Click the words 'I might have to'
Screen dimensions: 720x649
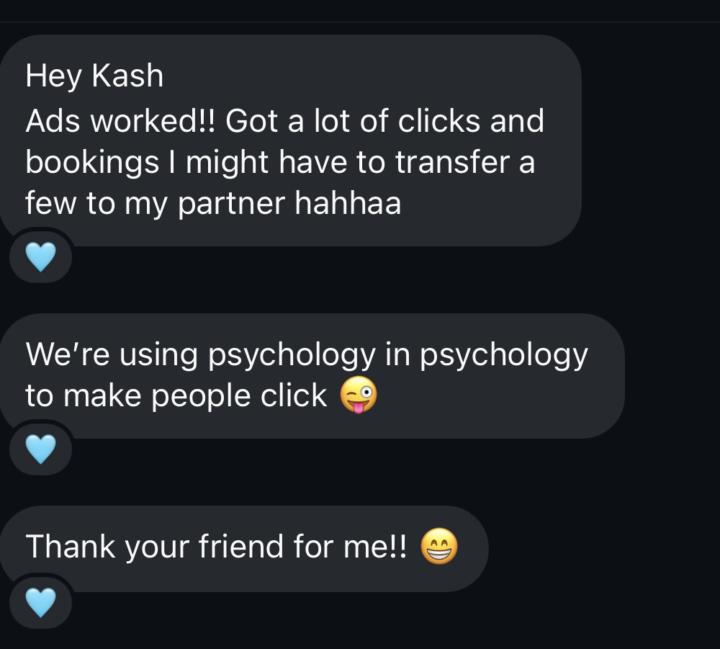[277, 162]
